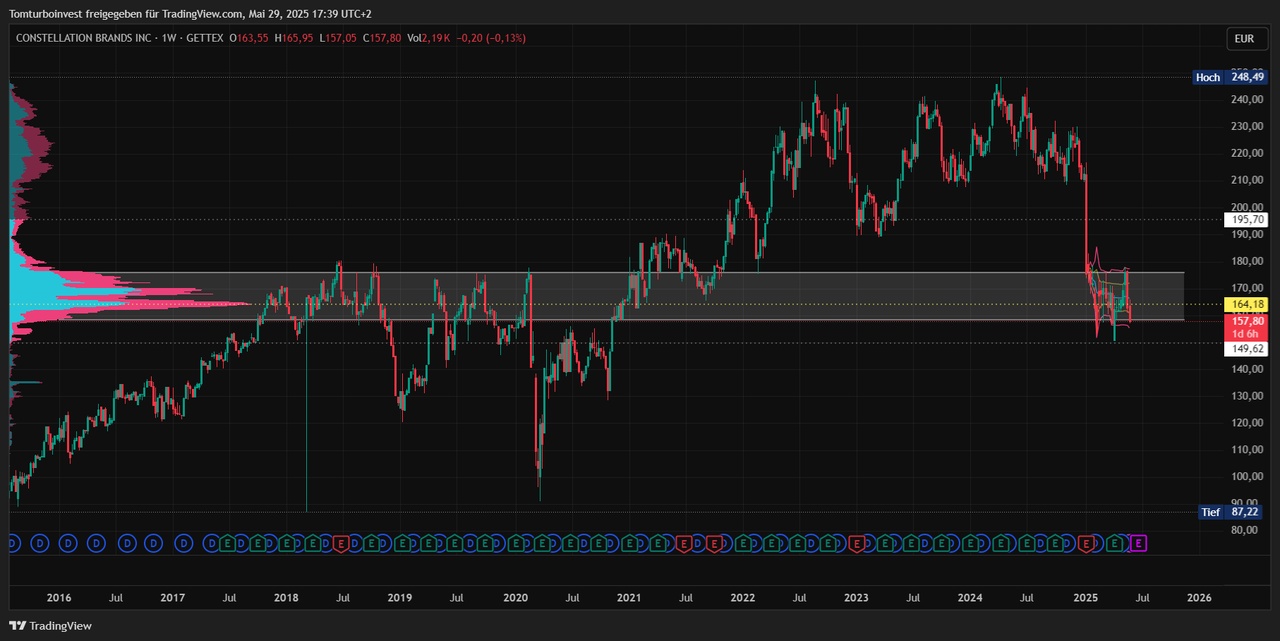
Task: Click the 100,00 price axis value
Action: click(1245, 477)
